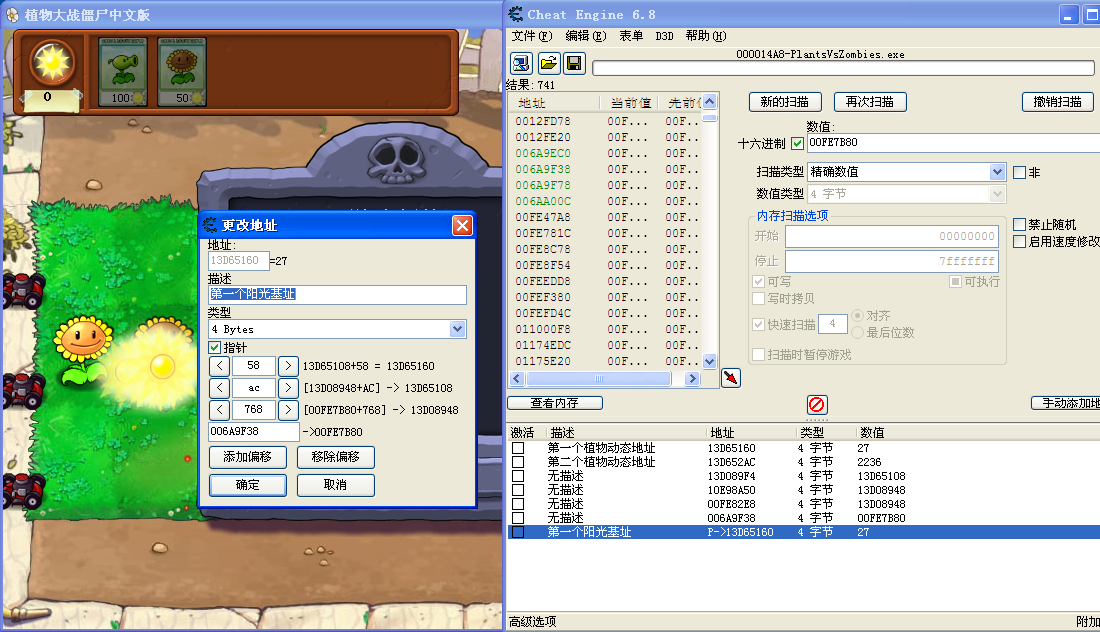Click the floppy disk save icon
This screenshot has width=1100, height=632.
(x=574, y=64)
